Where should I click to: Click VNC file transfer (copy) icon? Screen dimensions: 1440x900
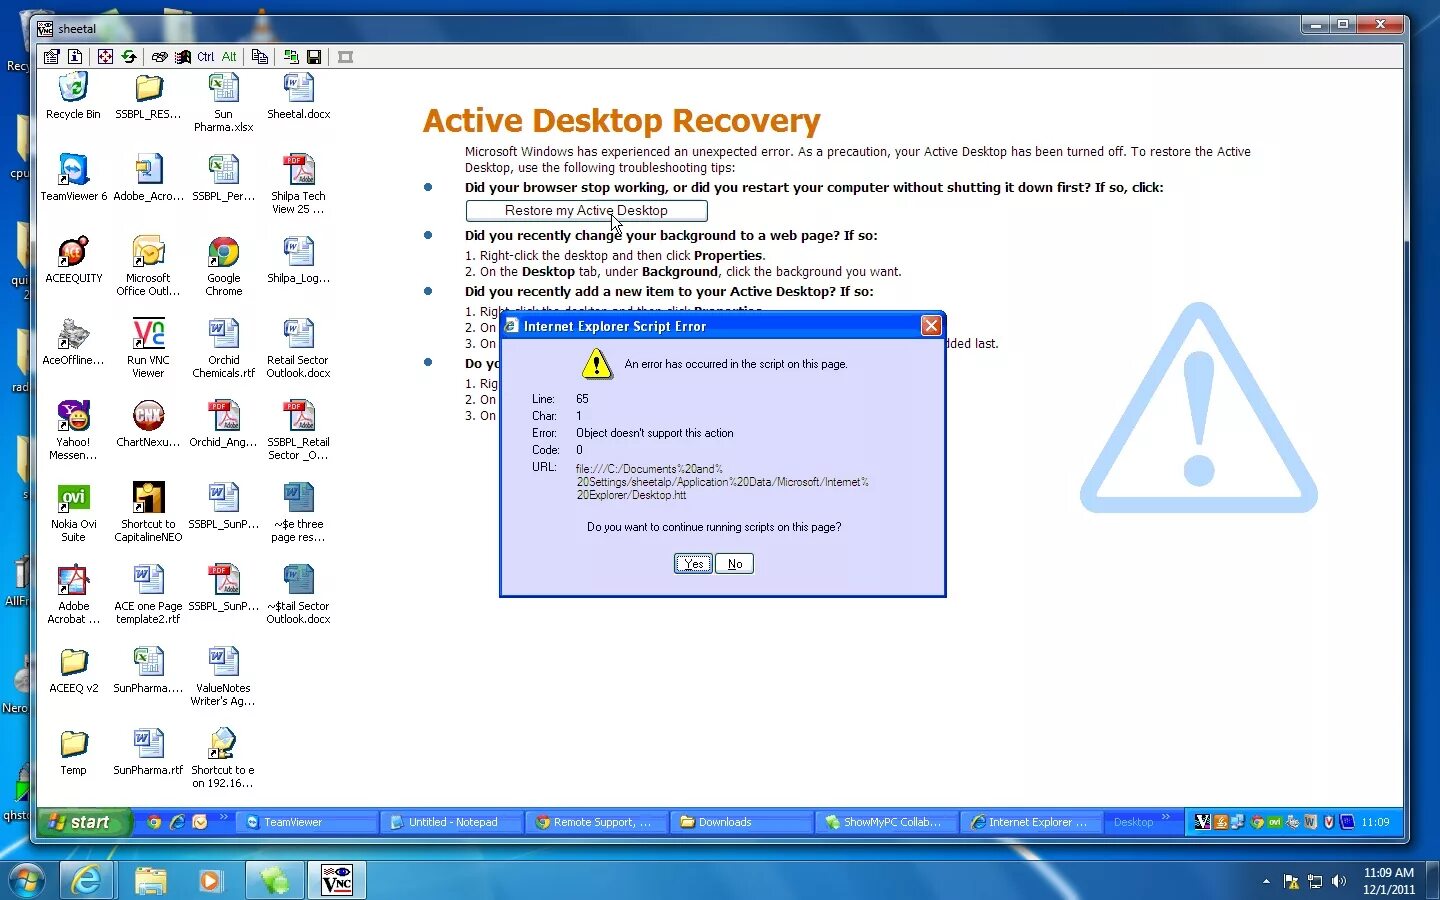pos(260,57)
